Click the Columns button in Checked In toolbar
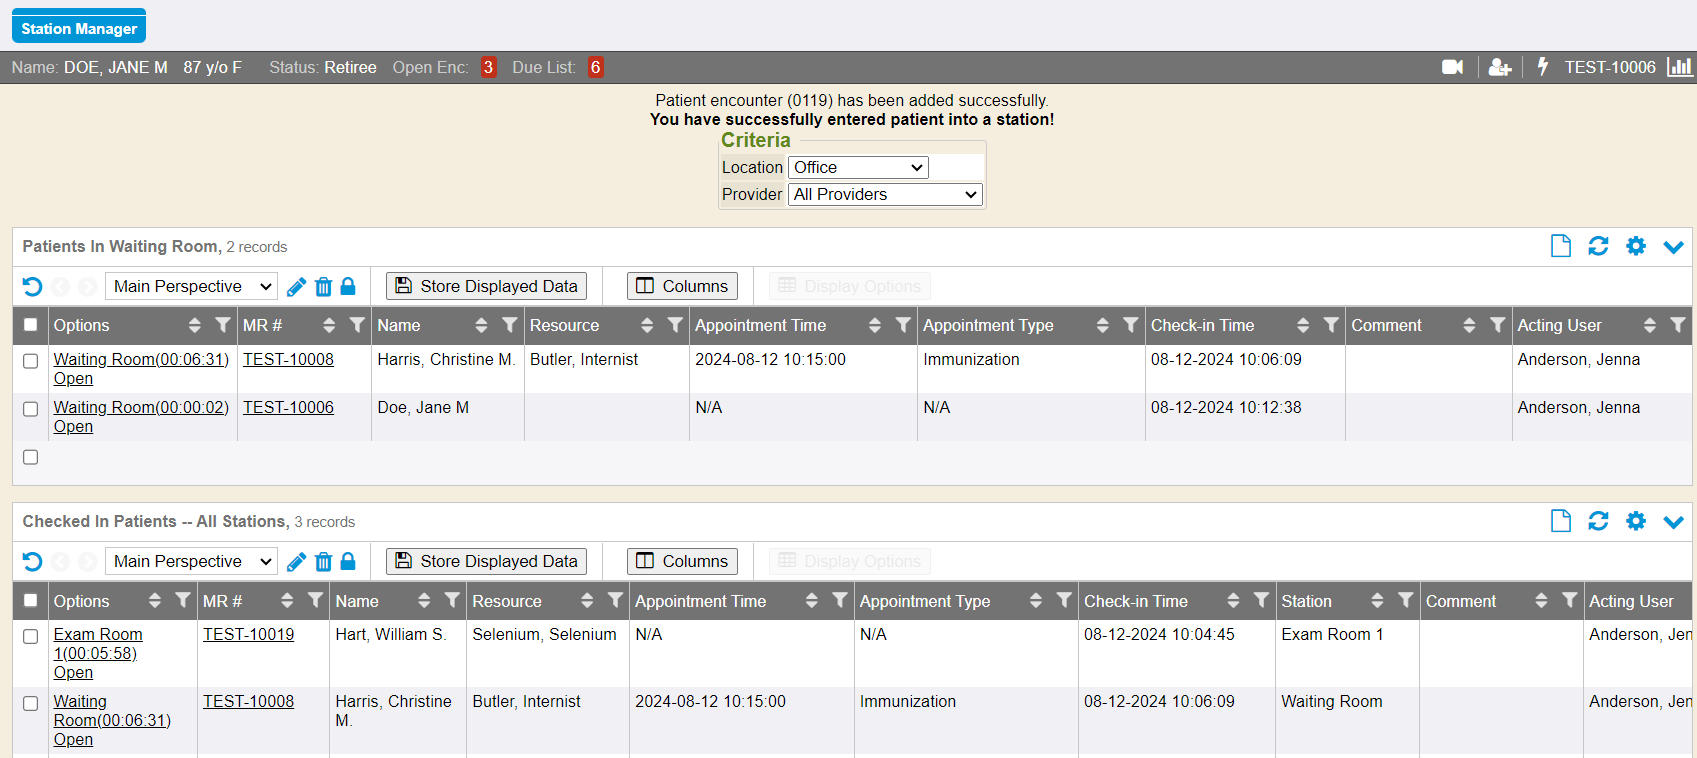 [x=682, y=561]
